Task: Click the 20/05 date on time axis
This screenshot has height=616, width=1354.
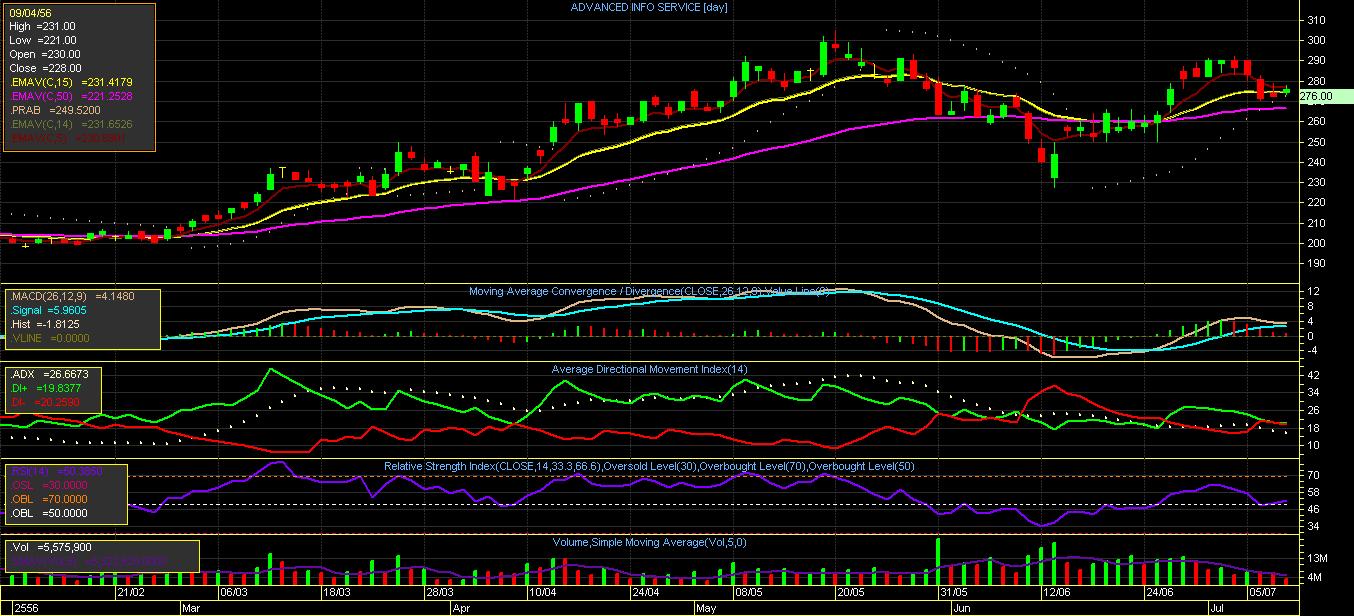Action: pyautogui.click(x=853, y=592)
